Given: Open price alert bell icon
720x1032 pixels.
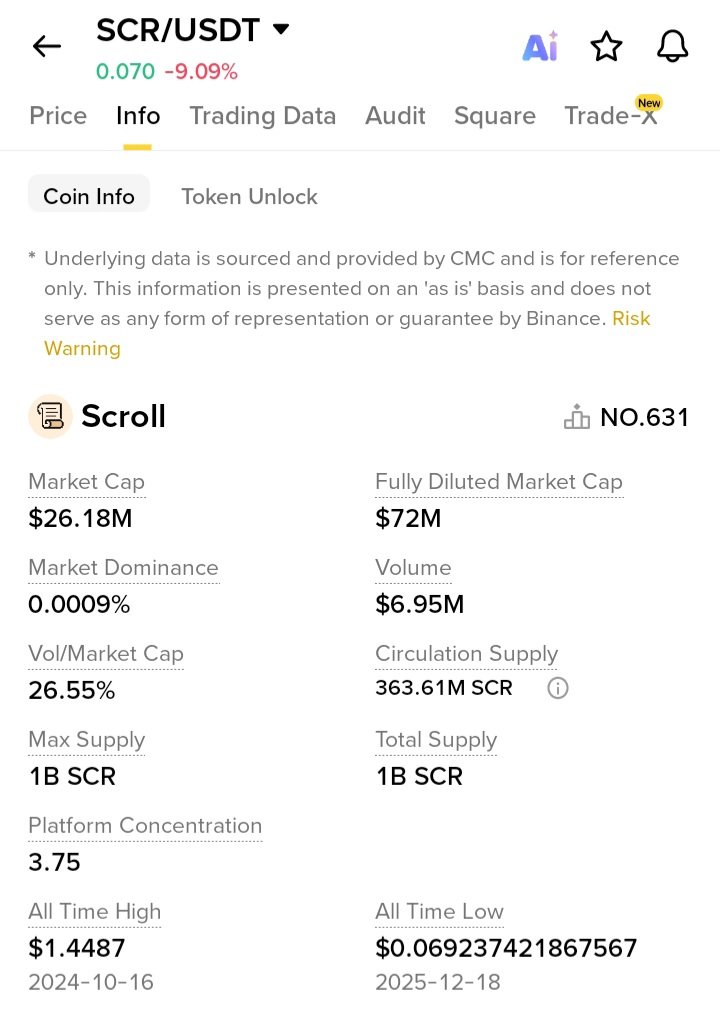Looking at the screenshot, I should [672, 46].
